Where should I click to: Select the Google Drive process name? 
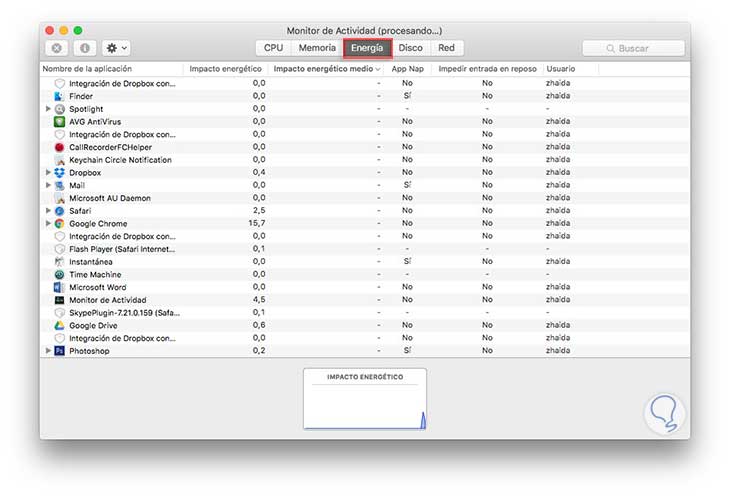[x=93, y=326]
